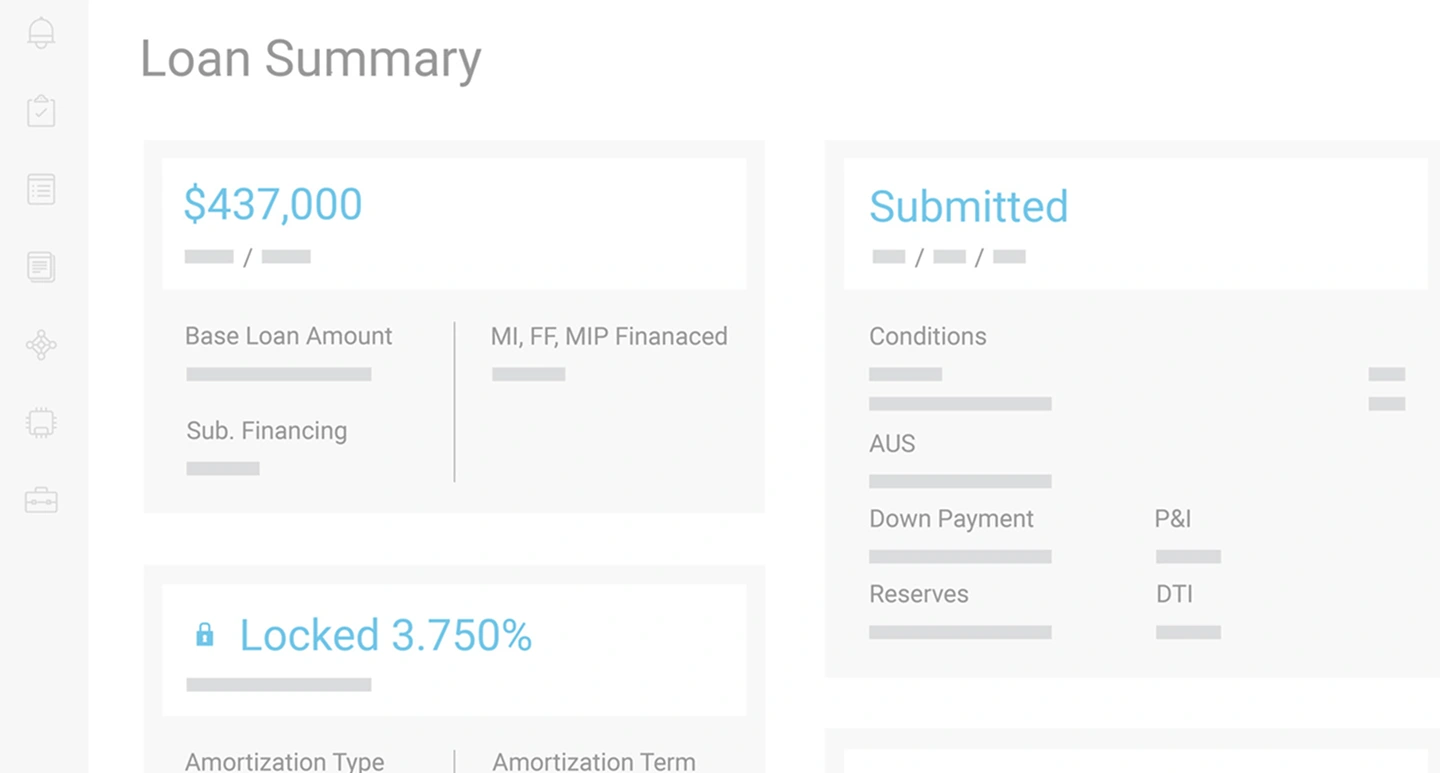
Task: Click the stacked documents icon in sidebar
Action: pyautogui.click(x=40, y=267)
